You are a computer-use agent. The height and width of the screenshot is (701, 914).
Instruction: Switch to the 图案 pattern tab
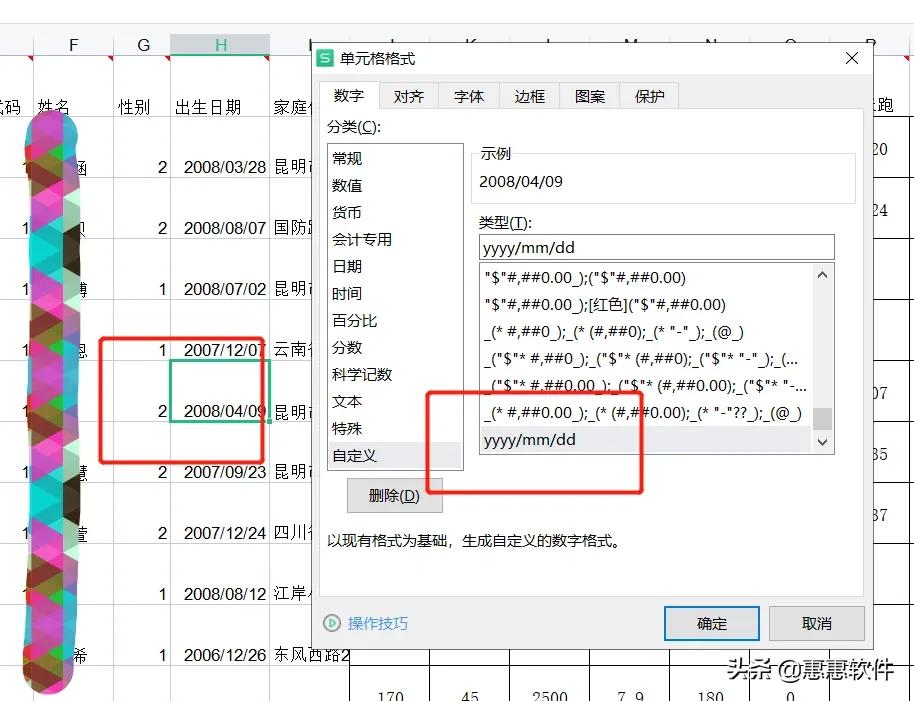pos(589,96)
